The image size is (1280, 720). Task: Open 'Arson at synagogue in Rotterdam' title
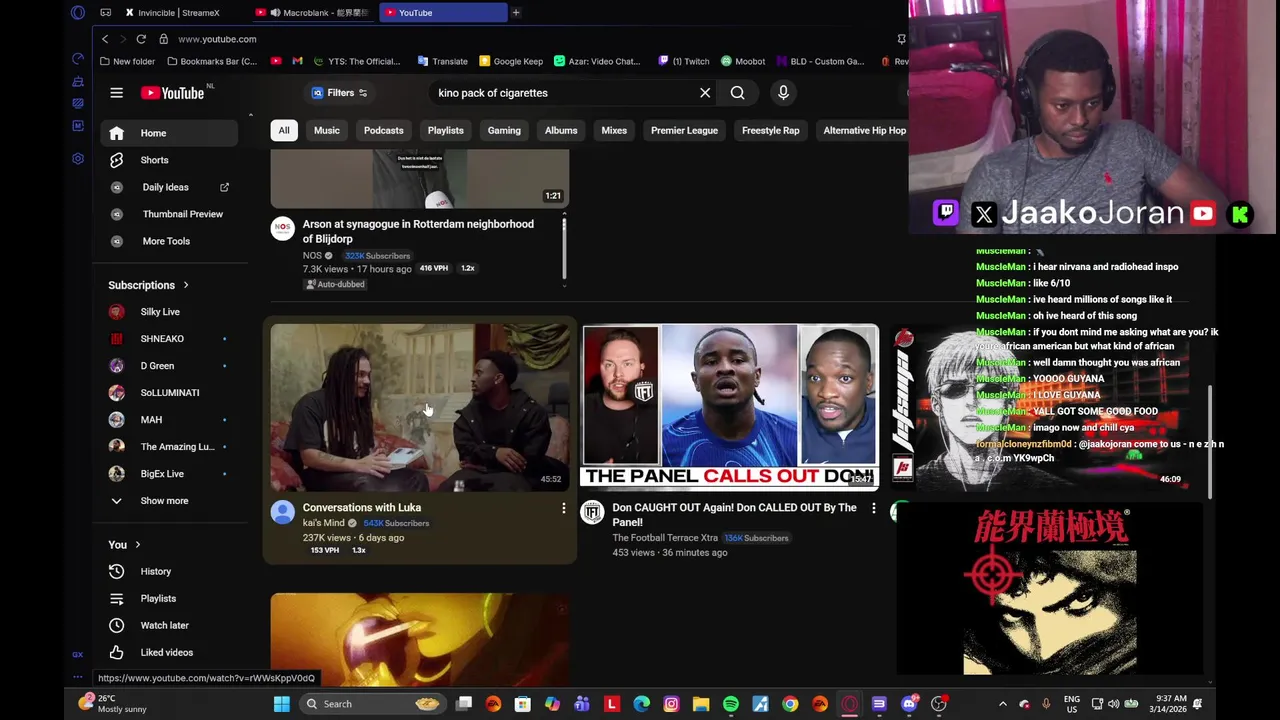[418, 231]
